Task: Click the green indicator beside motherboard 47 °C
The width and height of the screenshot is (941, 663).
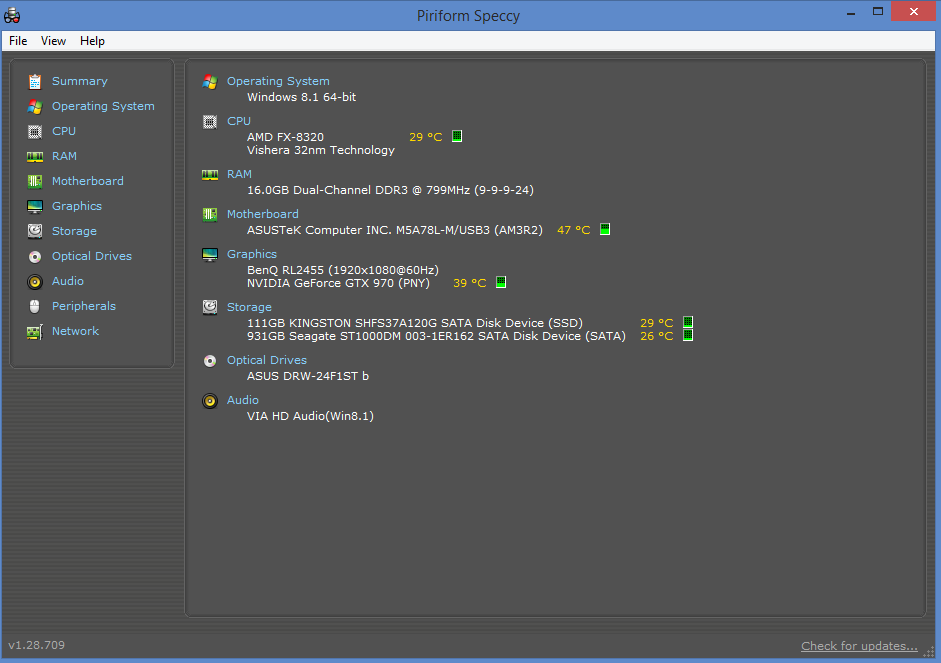Action: click(605, 229)
